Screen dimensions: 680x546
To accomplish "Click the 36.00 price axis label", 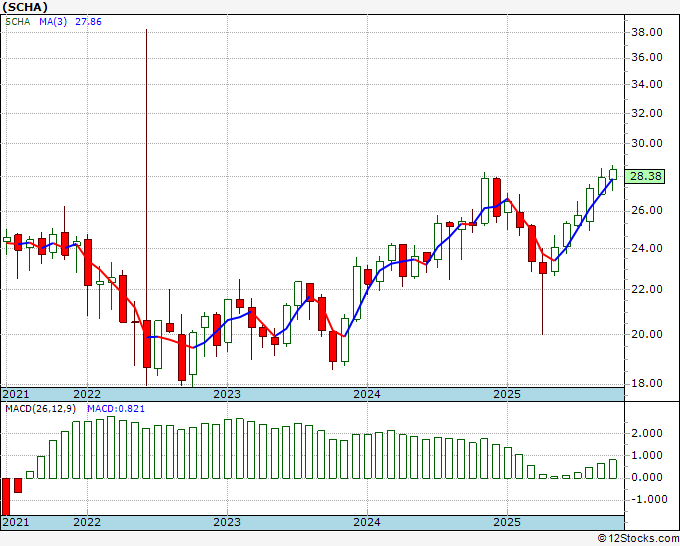I will [x=647, y=57].
